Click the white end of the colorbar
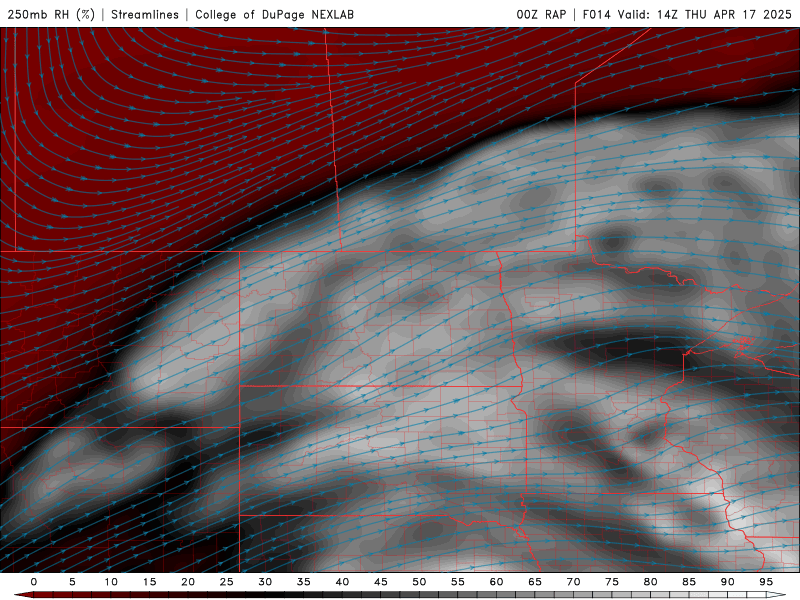This screenshot has height=600, width=800. pos(776,595)
